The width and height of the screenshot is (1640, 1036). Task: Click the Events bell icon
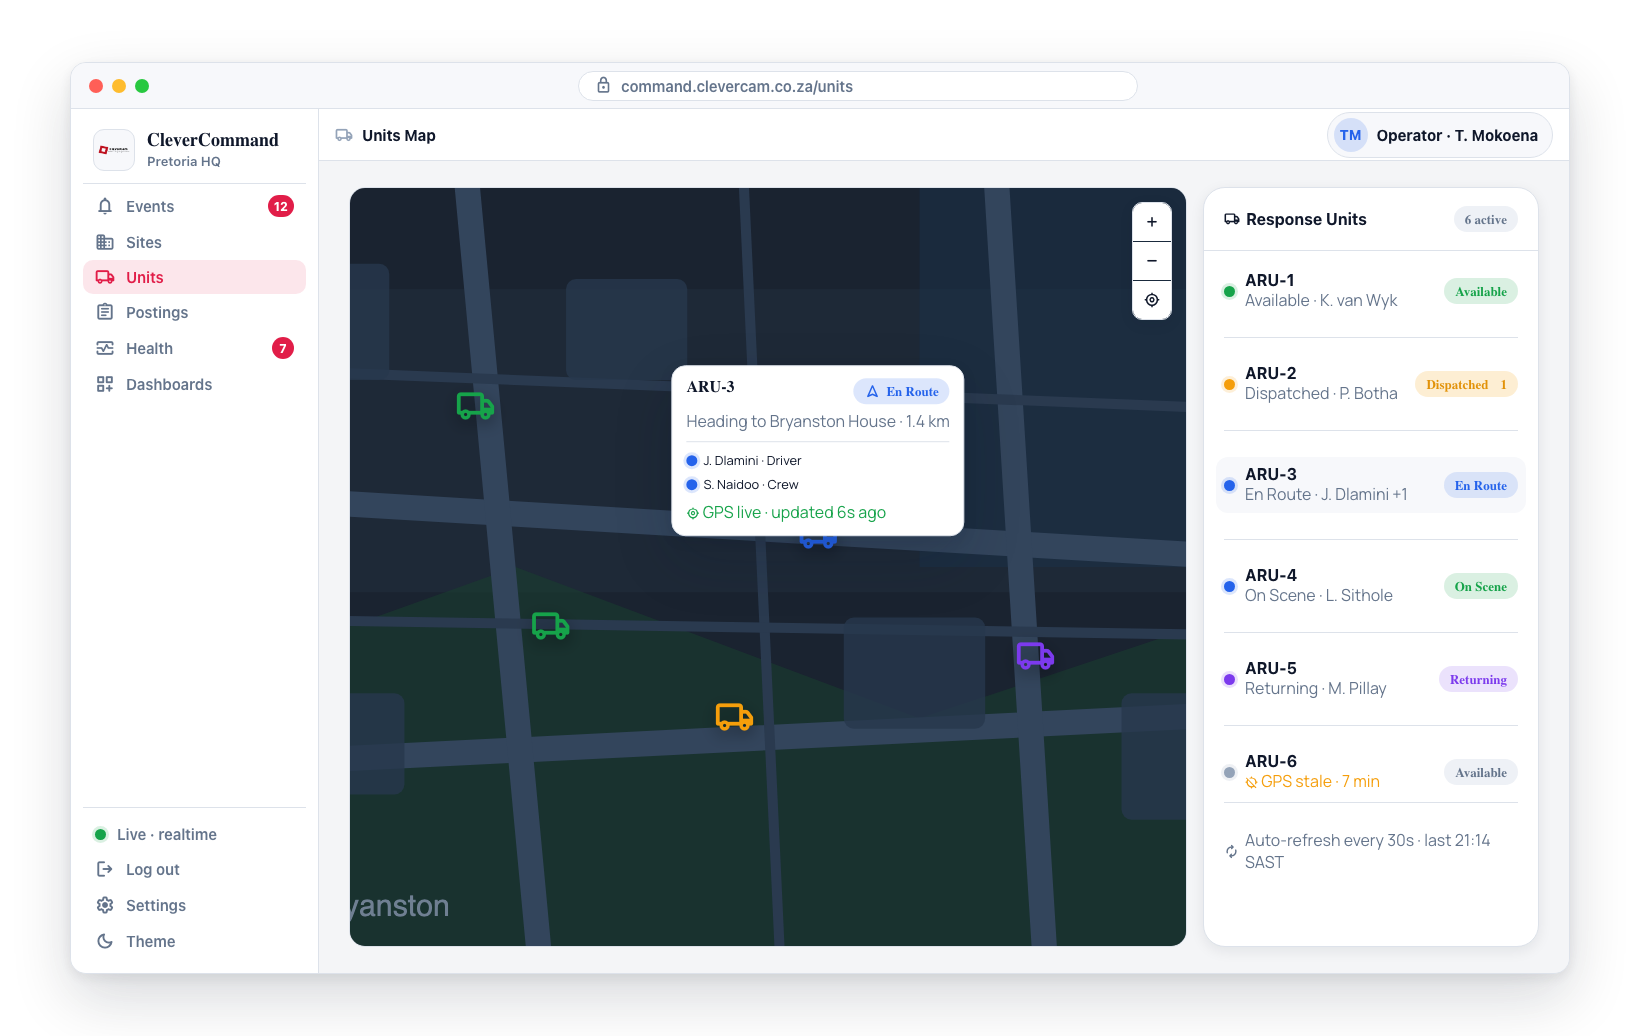coord(105,206)
